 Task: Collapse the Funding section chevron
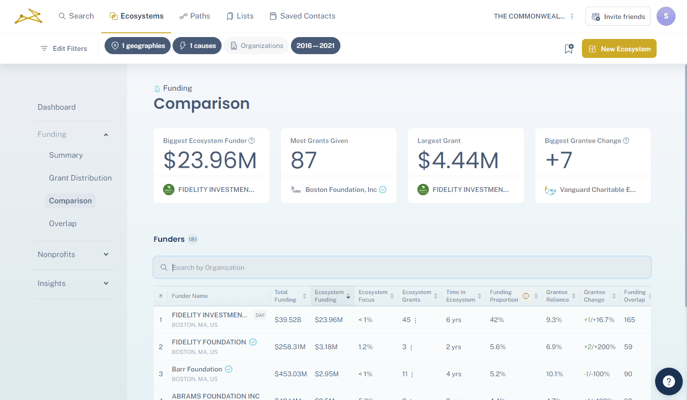106,135
